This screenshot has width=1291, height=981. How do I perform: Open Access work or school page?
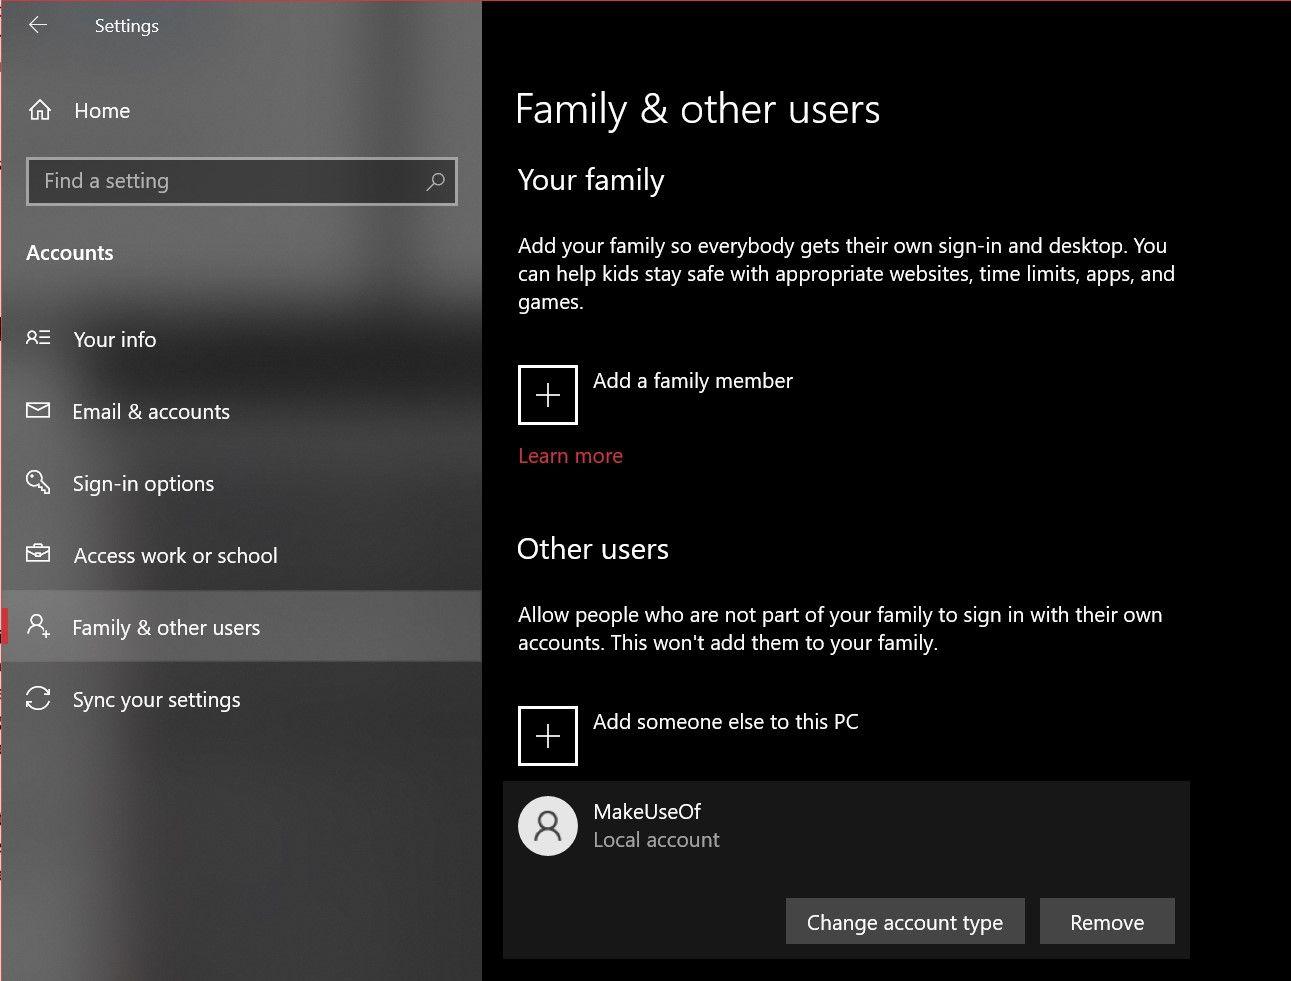(176, 556)
